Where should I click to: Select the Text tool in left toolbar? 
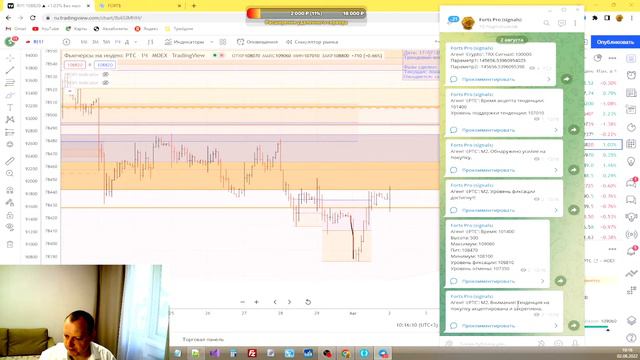click(10, 108)
